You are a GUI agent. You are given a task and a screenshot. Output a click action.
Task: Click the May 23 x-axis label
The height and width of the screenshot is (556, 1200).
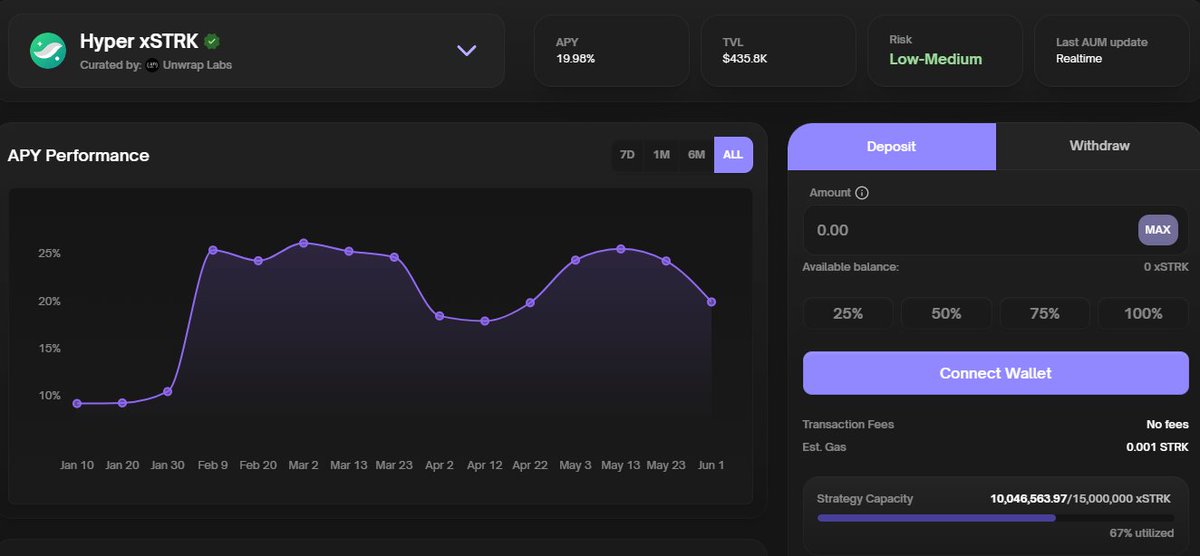click(666, 465)
